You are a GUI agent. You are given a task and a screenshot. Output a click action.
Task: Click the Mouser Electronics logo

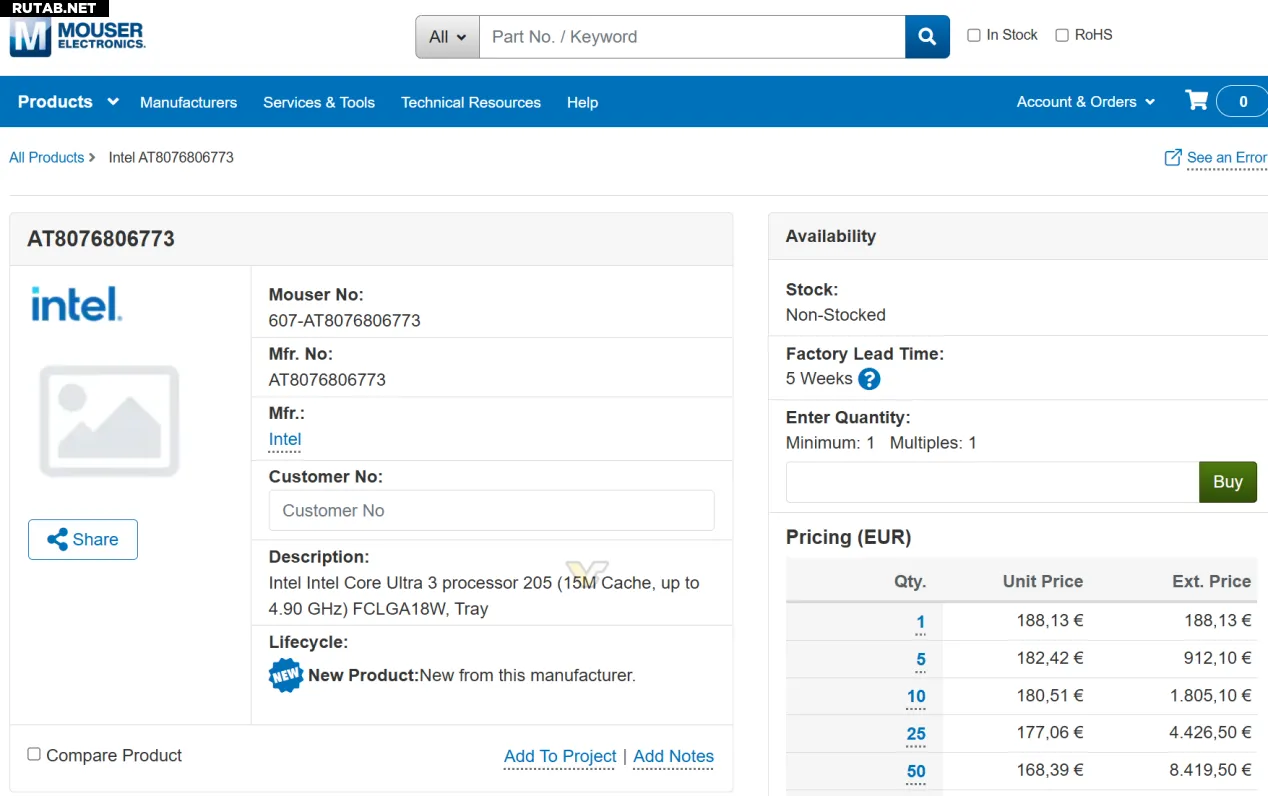pyautogui.click(x=77, y=38)
